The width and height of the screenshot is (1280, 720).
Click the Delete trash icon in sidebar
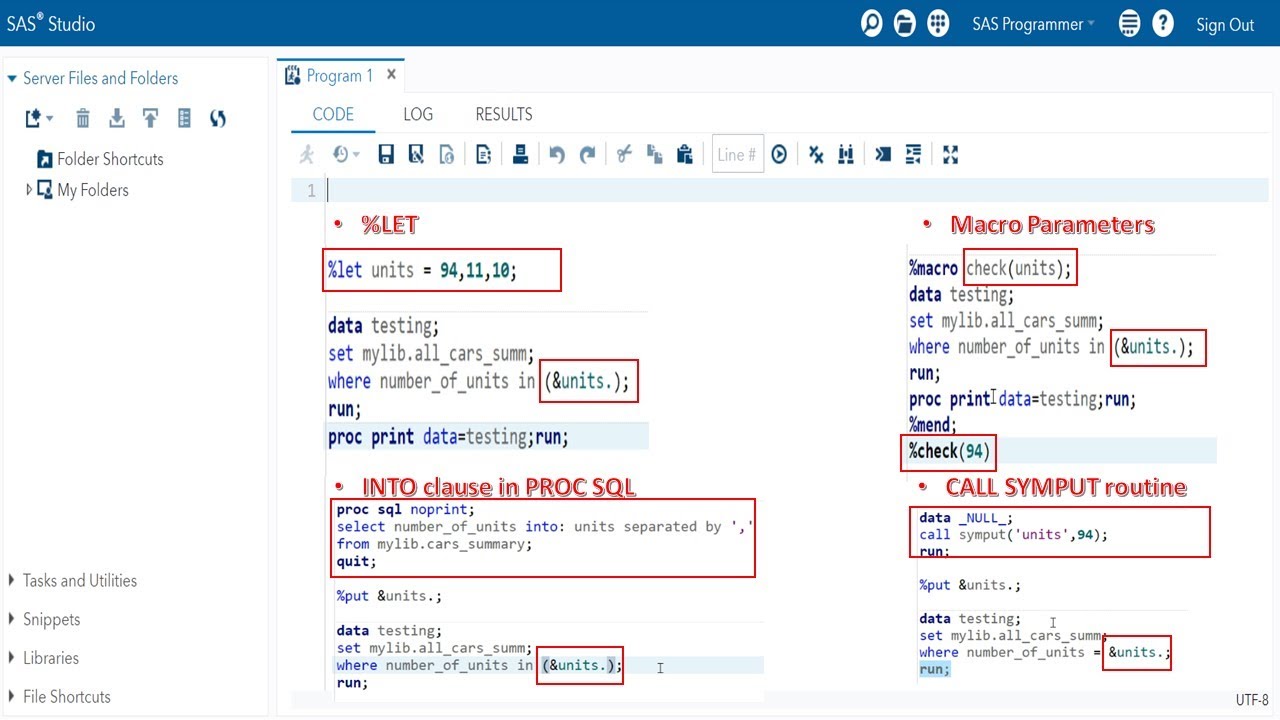[x=83, y=119]
